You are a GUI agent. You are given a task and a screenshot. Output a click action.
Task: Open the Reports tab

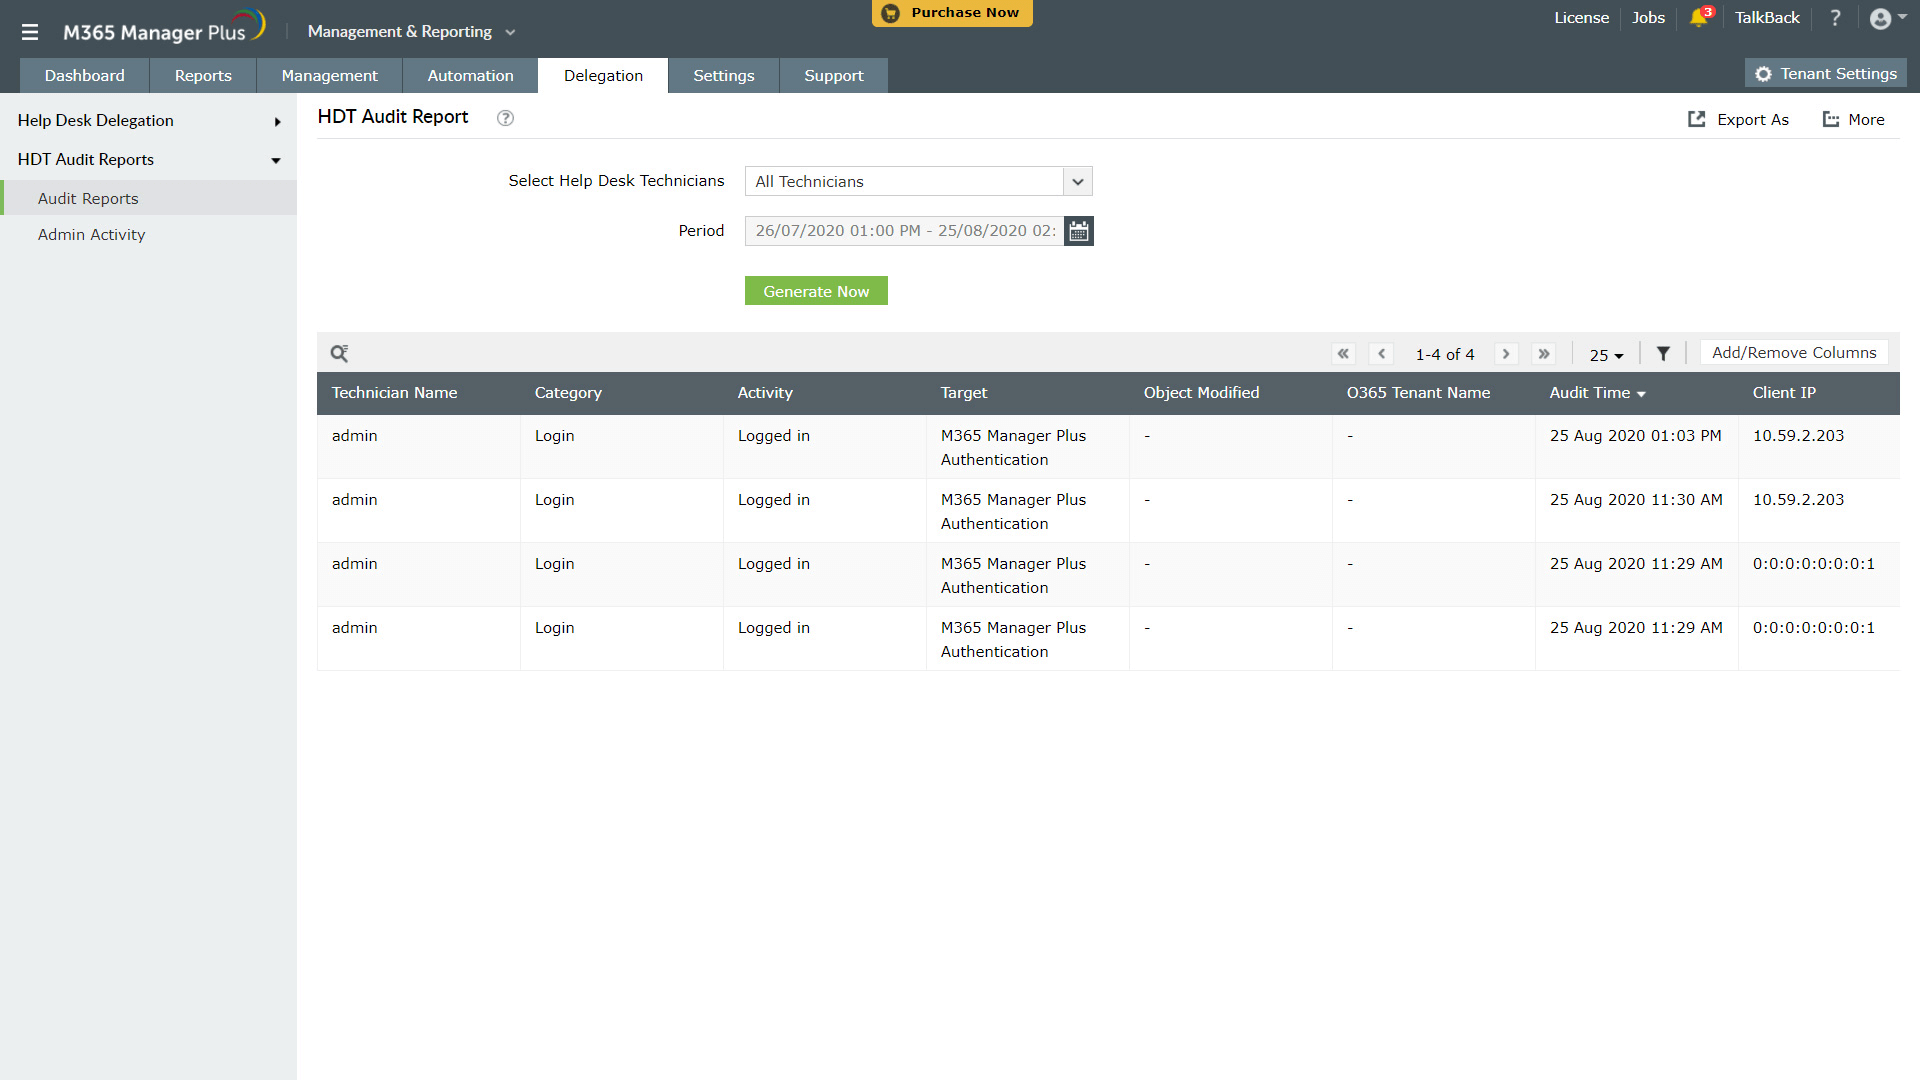(203, 76)
